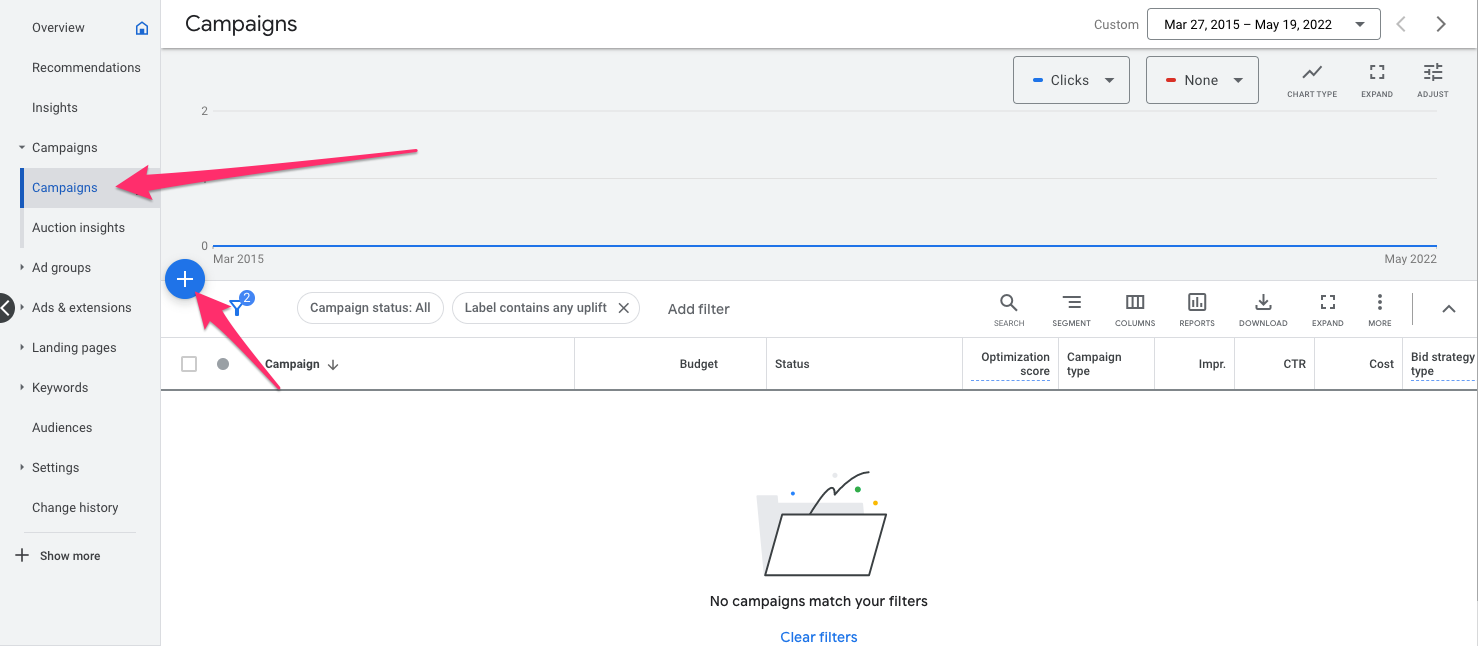Expand the Keywords section
Screen dimensions: 1478x646
22,388
